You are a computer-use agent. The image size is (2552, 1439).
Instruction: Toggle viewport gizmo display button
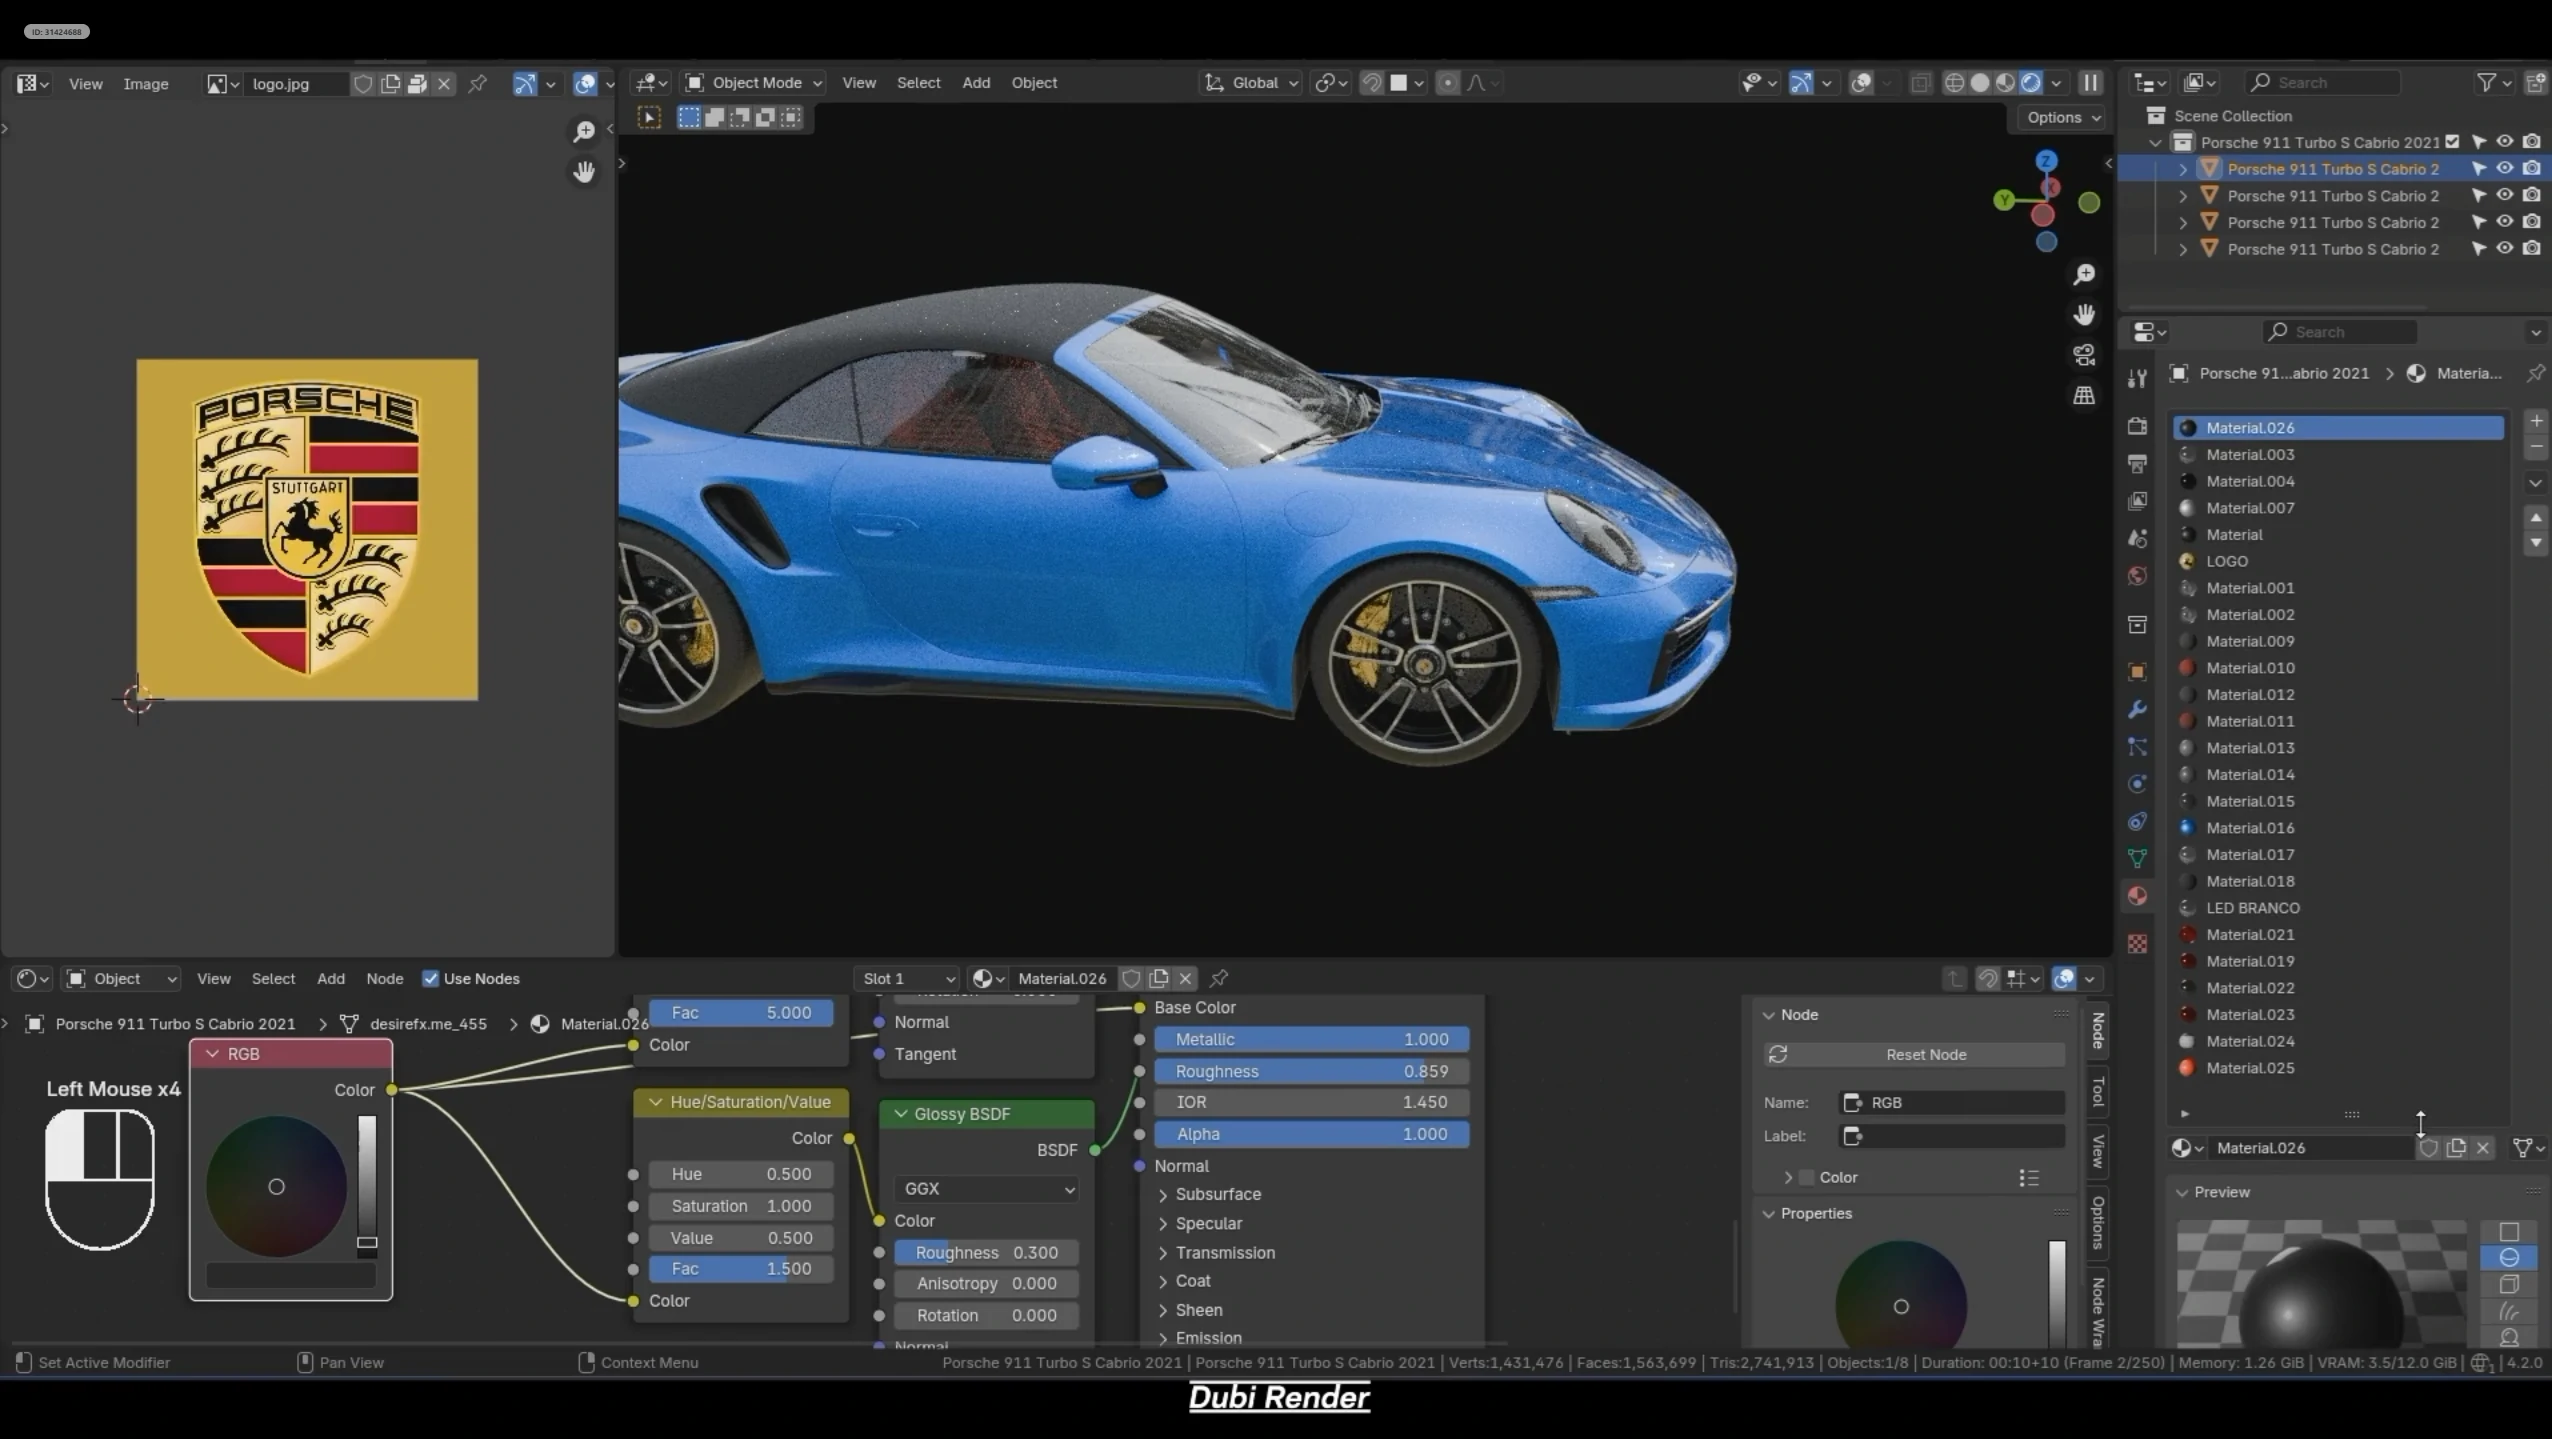click(1800, 83)
